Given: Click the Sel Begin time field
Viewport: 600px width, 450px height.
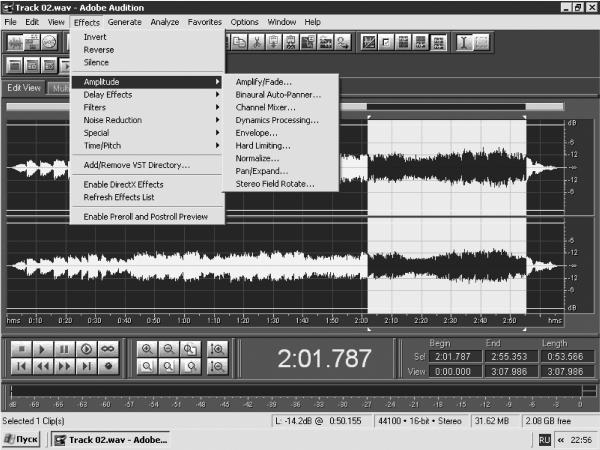Looking at the screenshot, I should click(455, 357).
